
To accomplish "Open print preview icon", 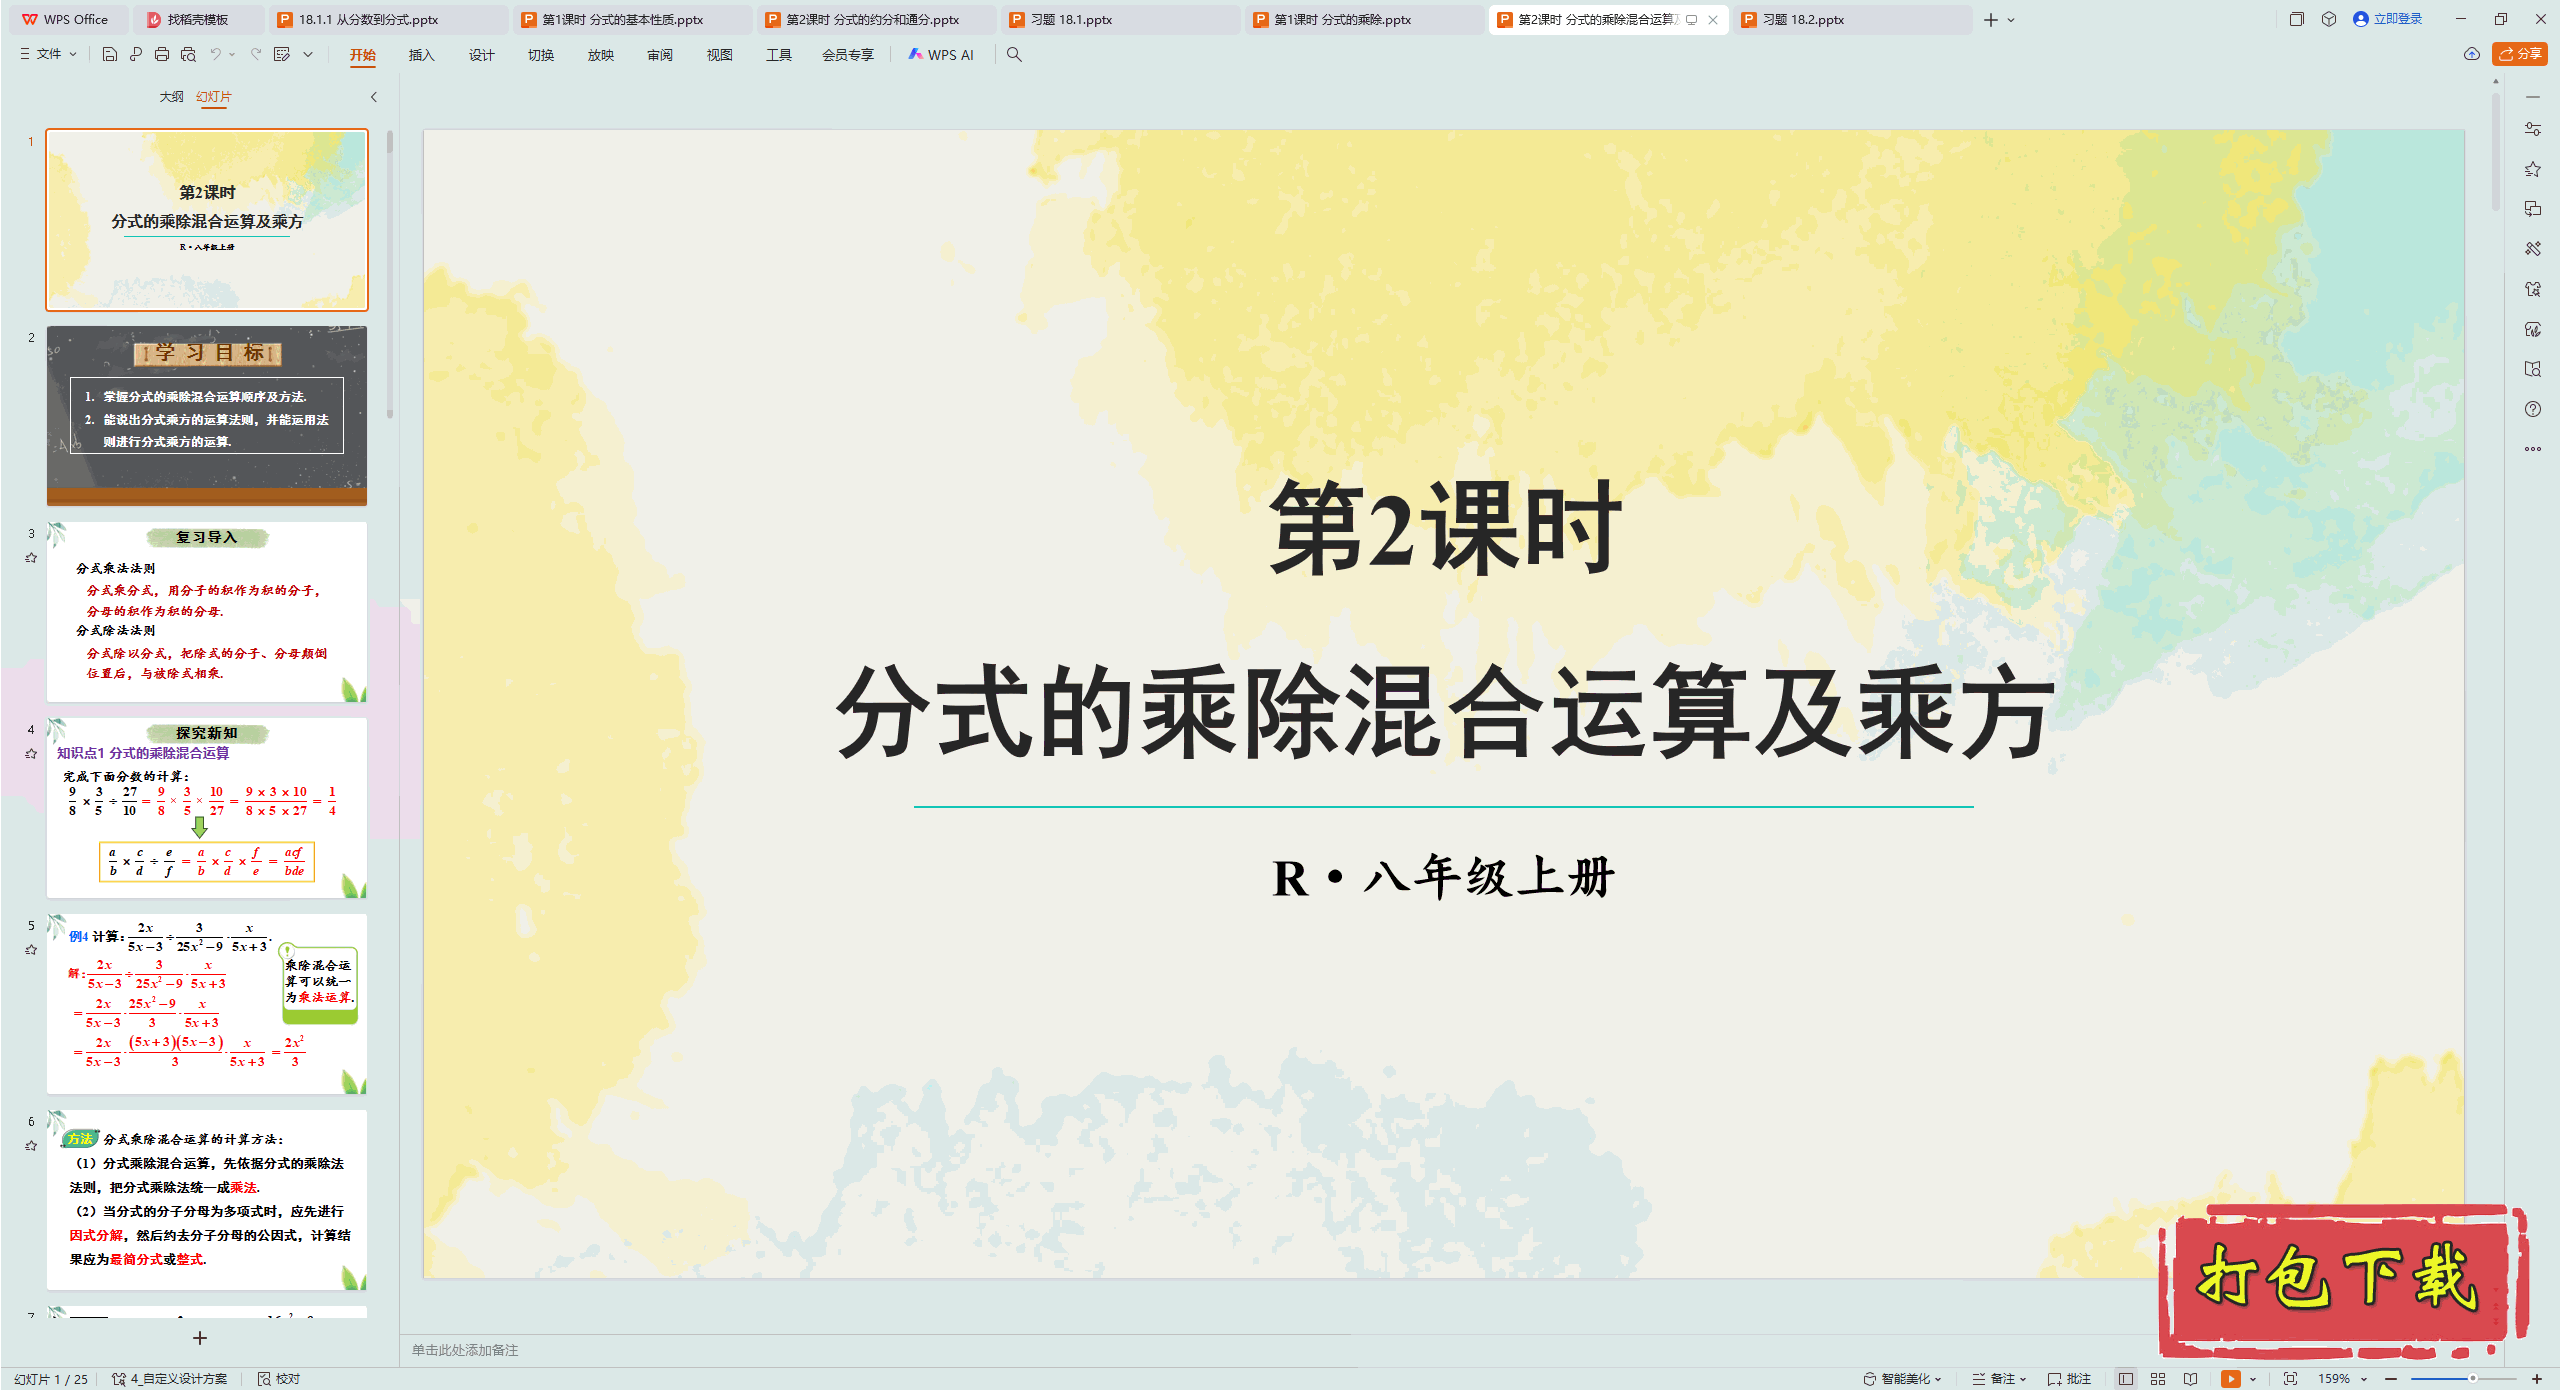I will pos(188,55).
